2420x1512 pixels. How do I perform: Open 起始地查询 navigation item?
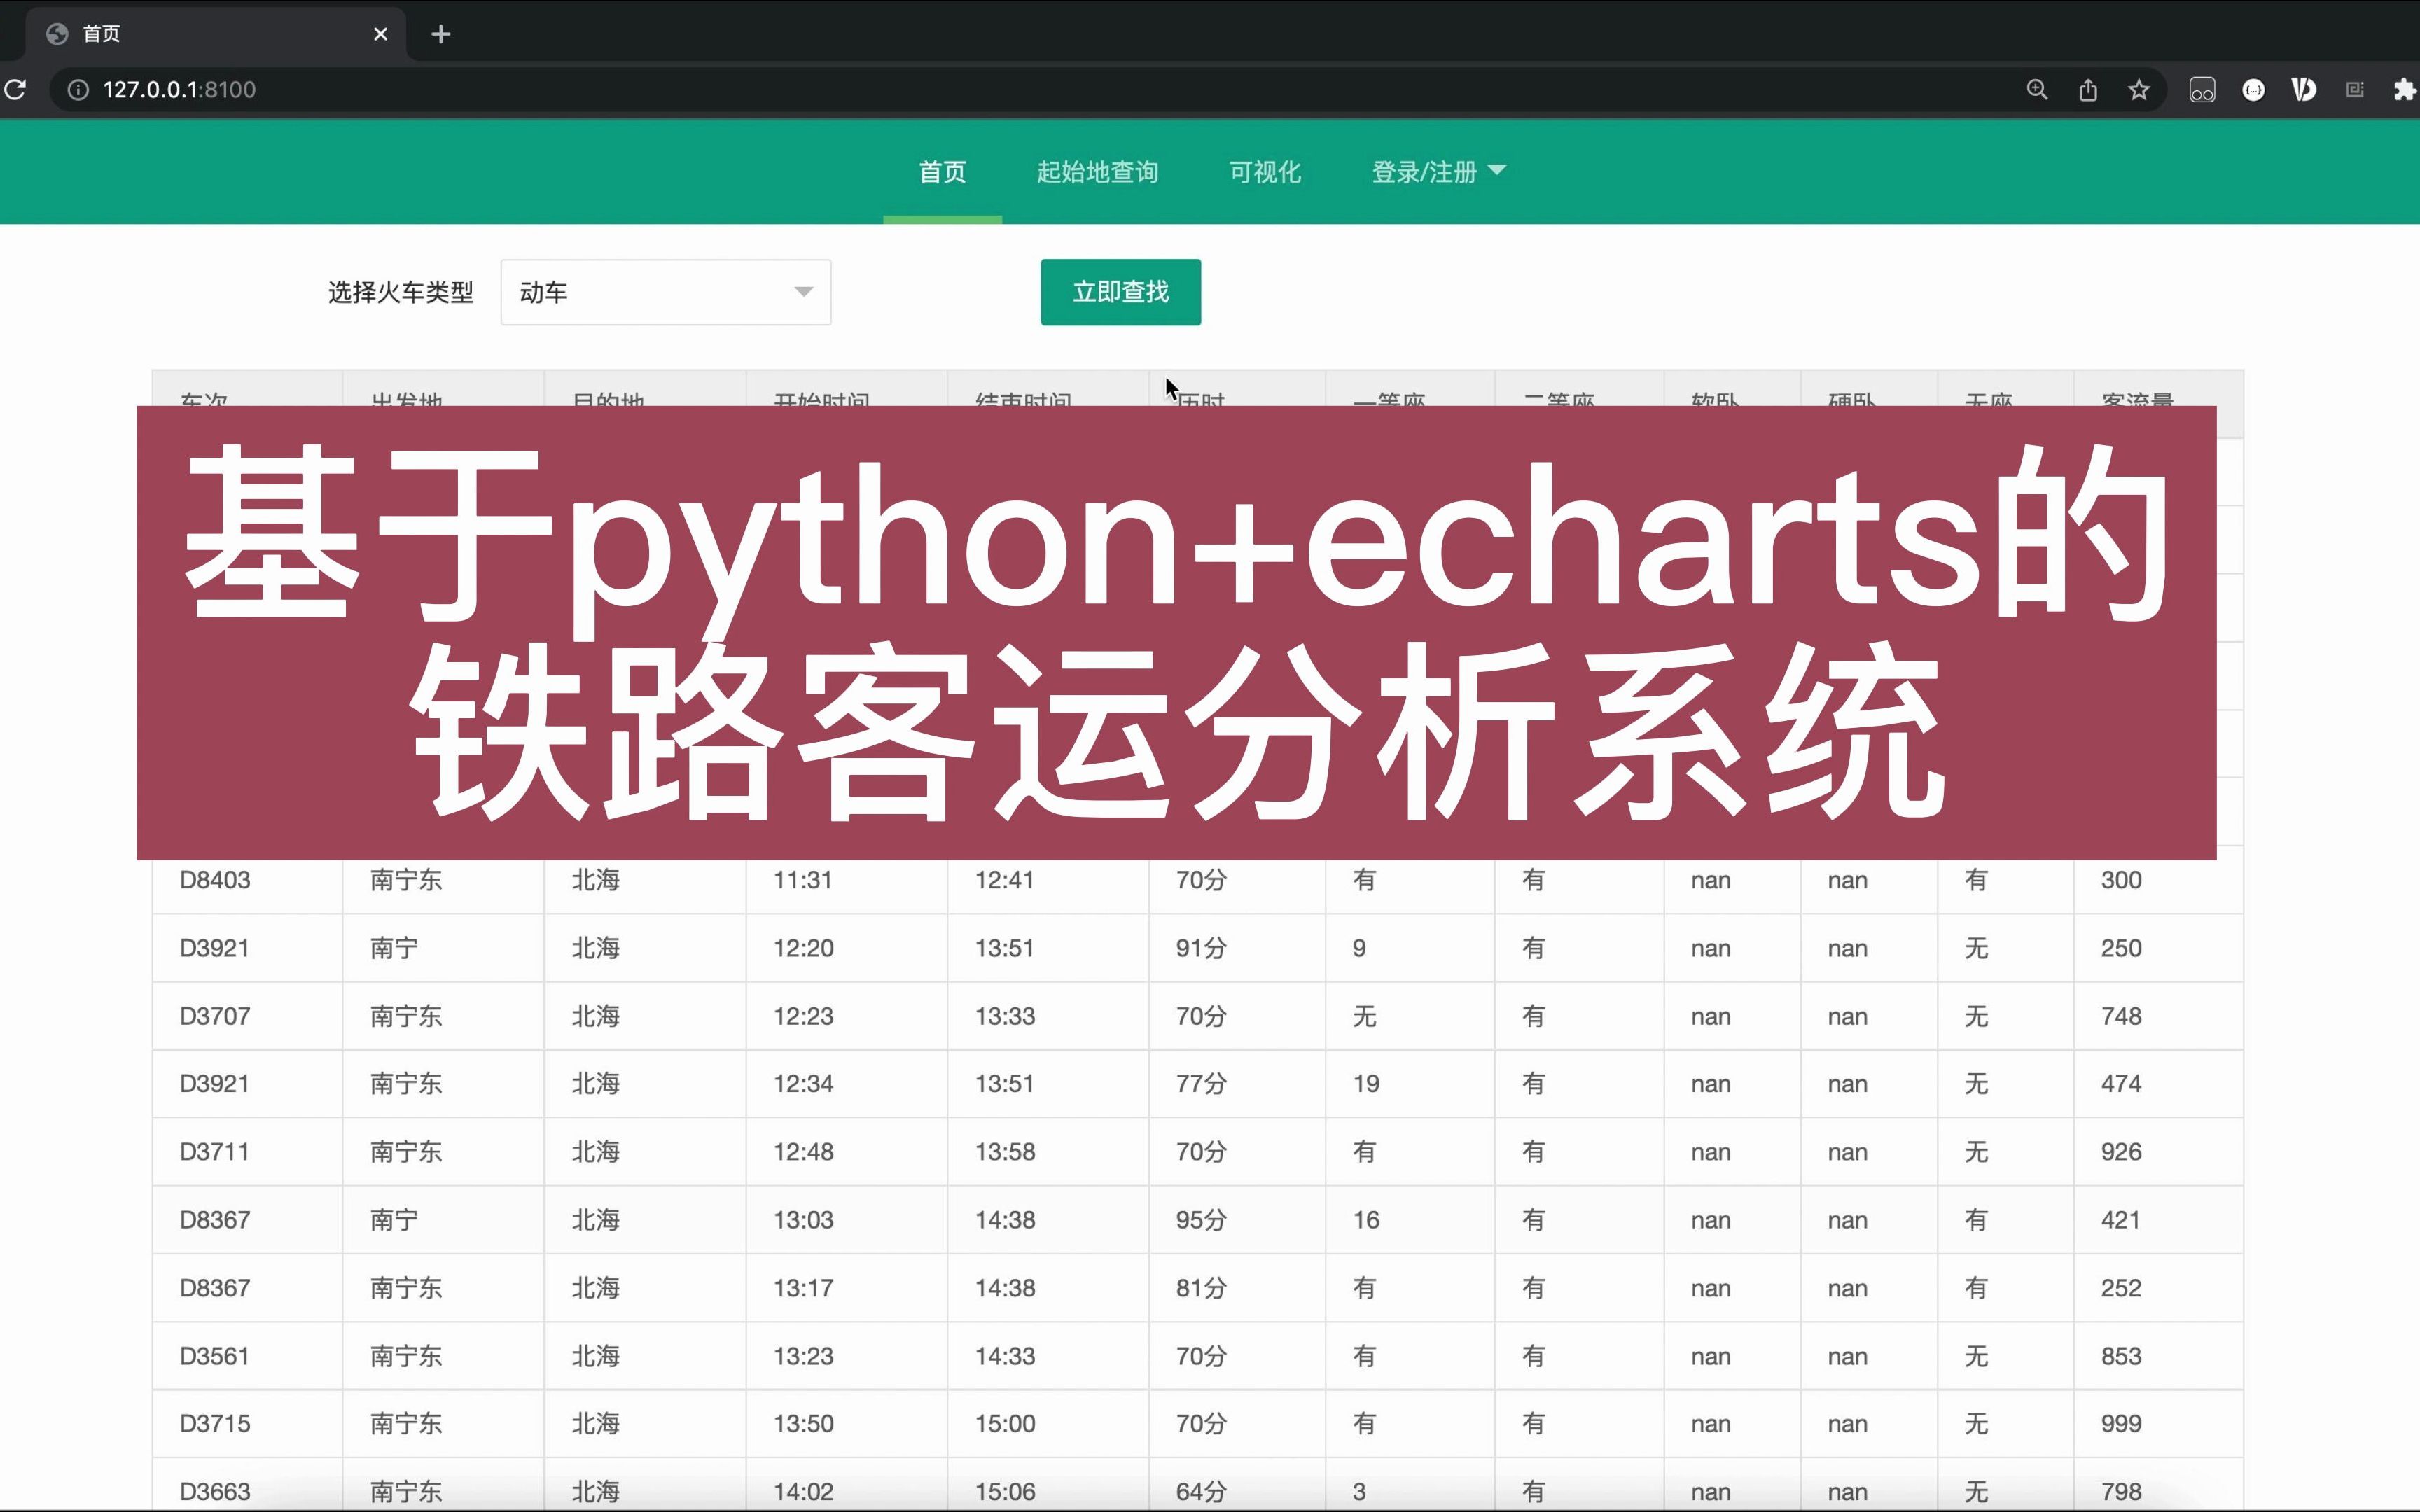[1097, 172]
